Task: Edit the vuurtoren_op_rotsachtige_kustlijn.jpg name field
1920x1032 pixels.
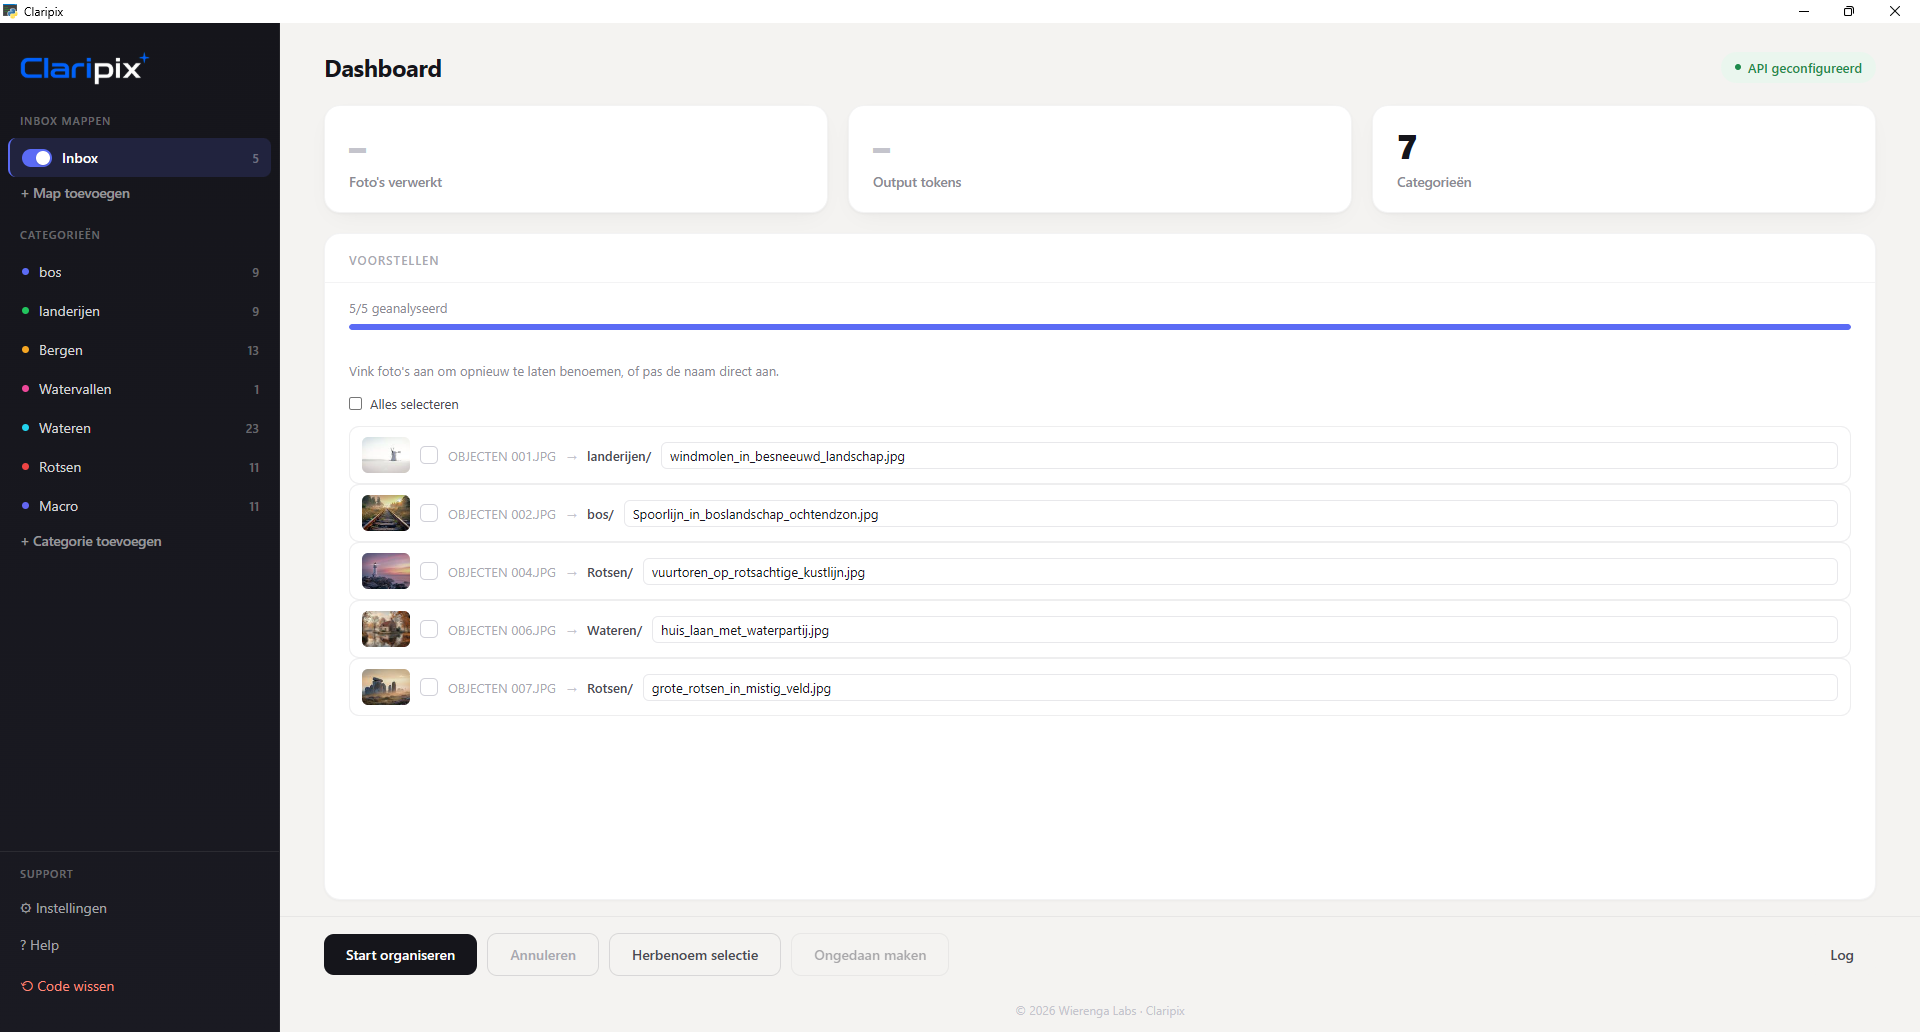Action: coord(1240,572)
